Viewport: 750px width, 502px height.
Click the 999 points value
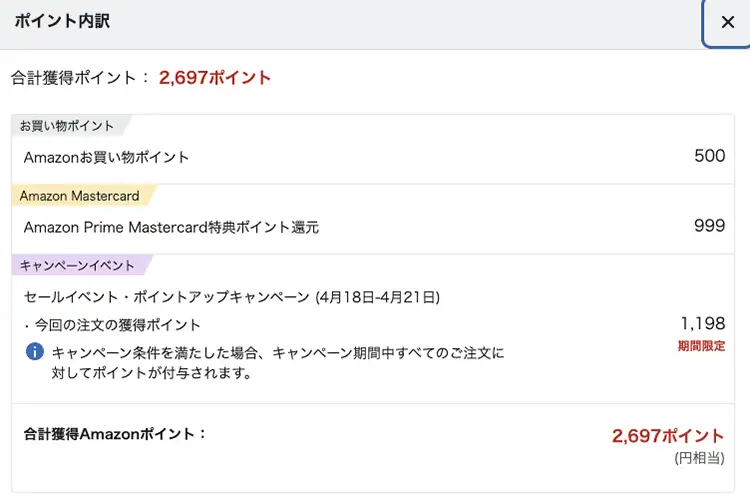coord(709,226)
